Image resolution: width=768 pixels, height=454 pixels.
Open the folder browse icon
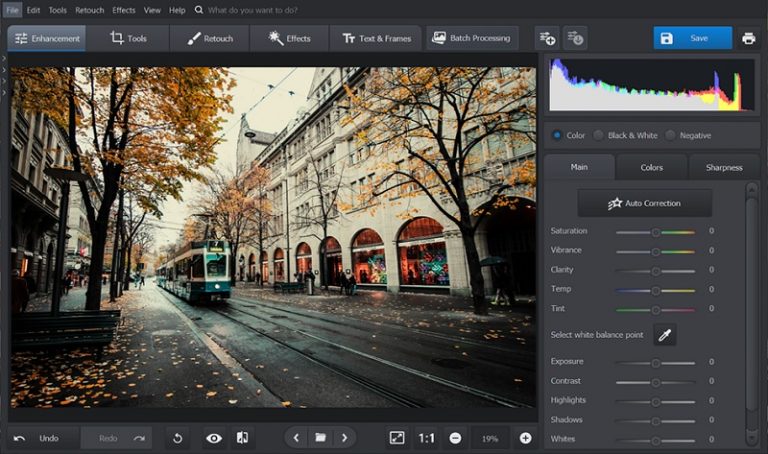tap(320, 437)
